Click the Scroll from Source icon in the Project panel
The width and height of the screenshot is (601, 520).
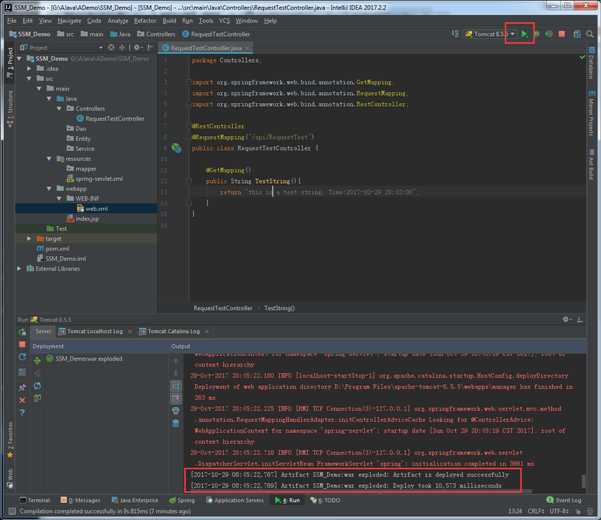pyautogui.click(x=111, y=48)
